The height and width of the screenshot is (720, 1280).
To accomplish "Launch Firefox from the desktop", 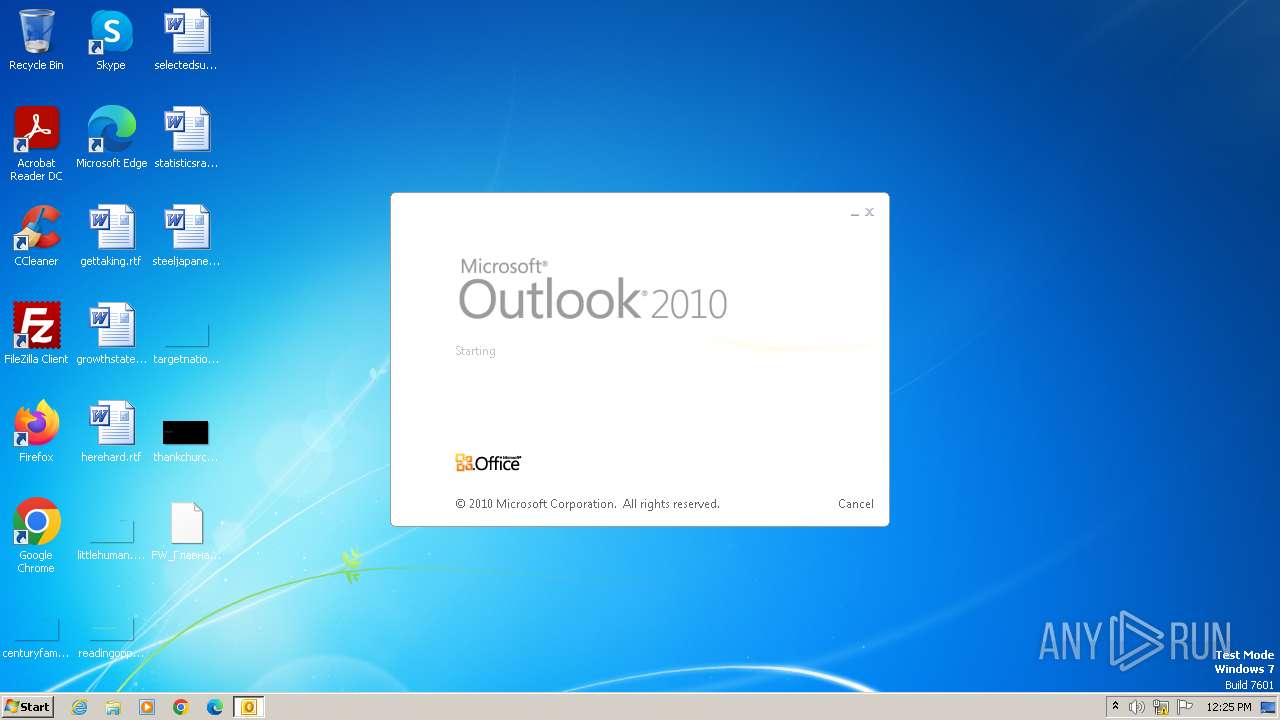I will coord(36,432).
